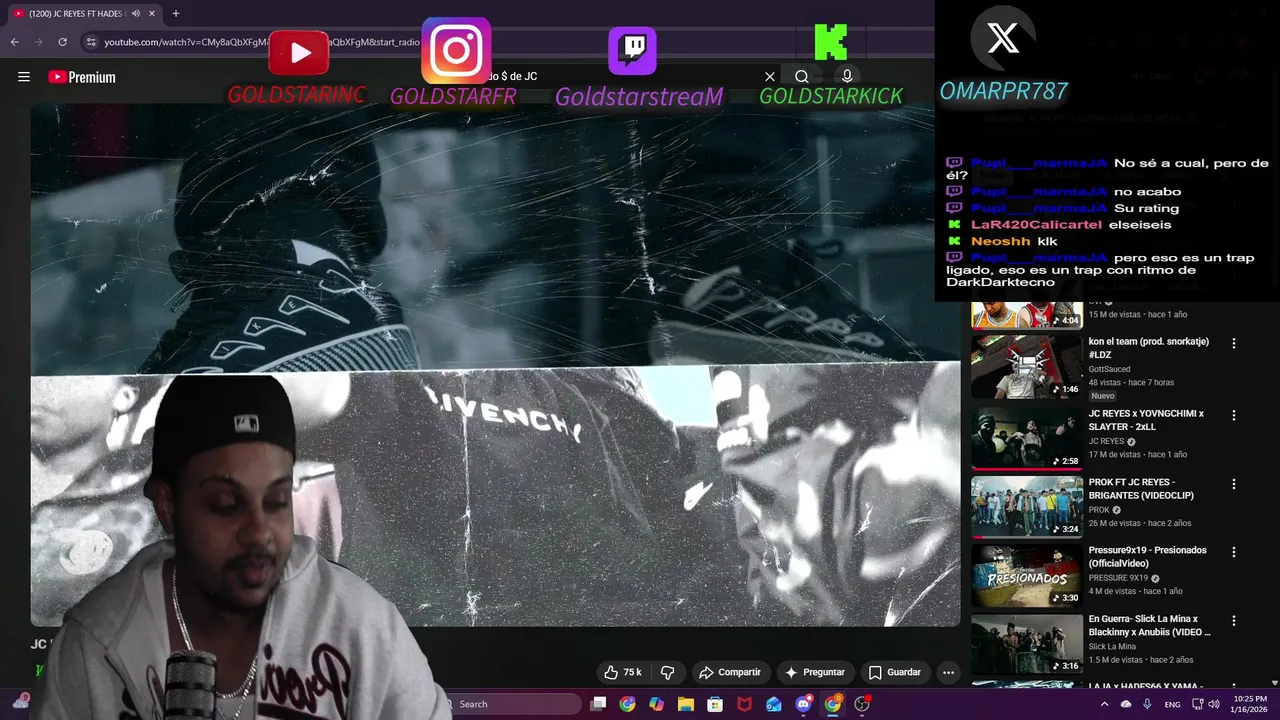
Task: Open a new browser tab with plus
Action: pos(175,13)
